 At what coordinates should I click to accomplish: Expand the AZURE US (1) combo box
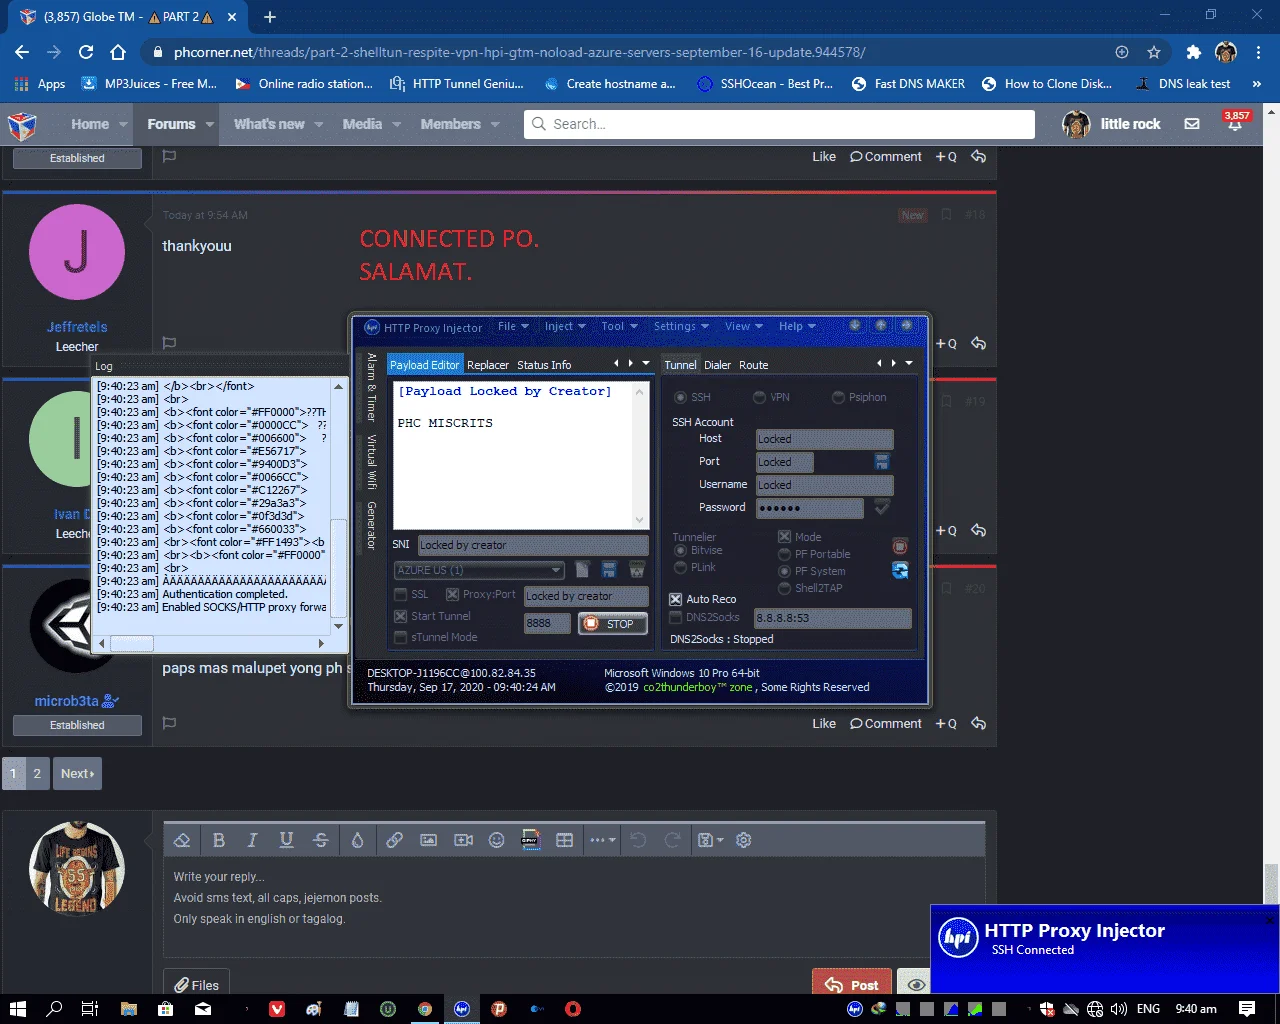(556, 570)
